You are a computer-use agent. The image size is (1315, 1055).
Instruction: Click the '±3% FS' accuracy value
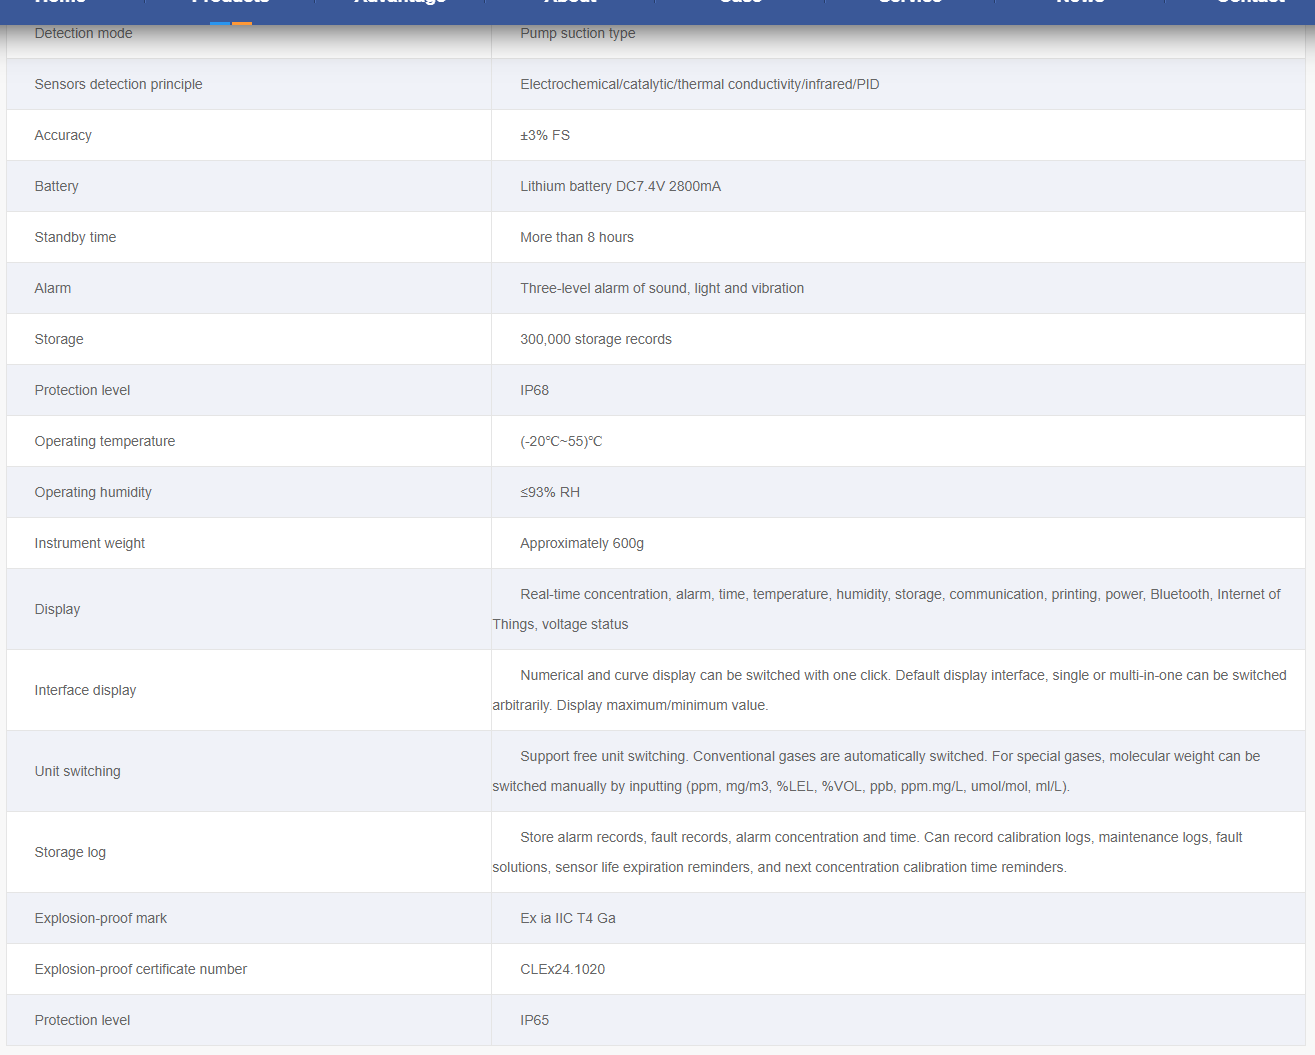click(x=545, y=135)
